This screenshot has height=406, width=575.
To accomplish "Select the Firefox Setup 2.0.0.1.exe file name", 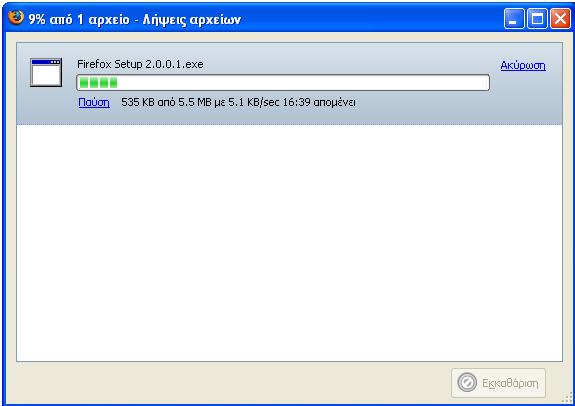I will coord(140,64).
